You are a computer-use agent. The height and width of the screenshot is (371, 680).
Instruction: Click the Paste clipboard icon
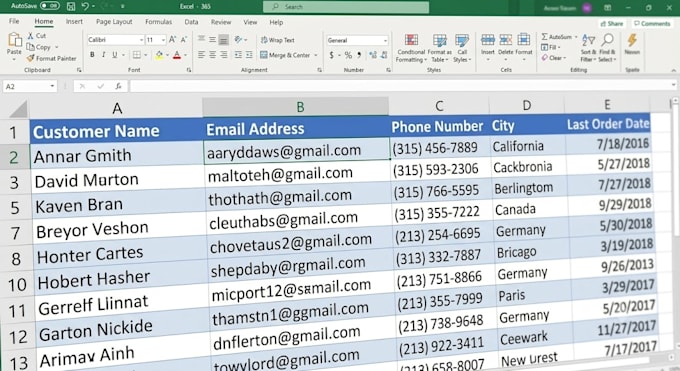pyautogui.click(x=14, y=40)
